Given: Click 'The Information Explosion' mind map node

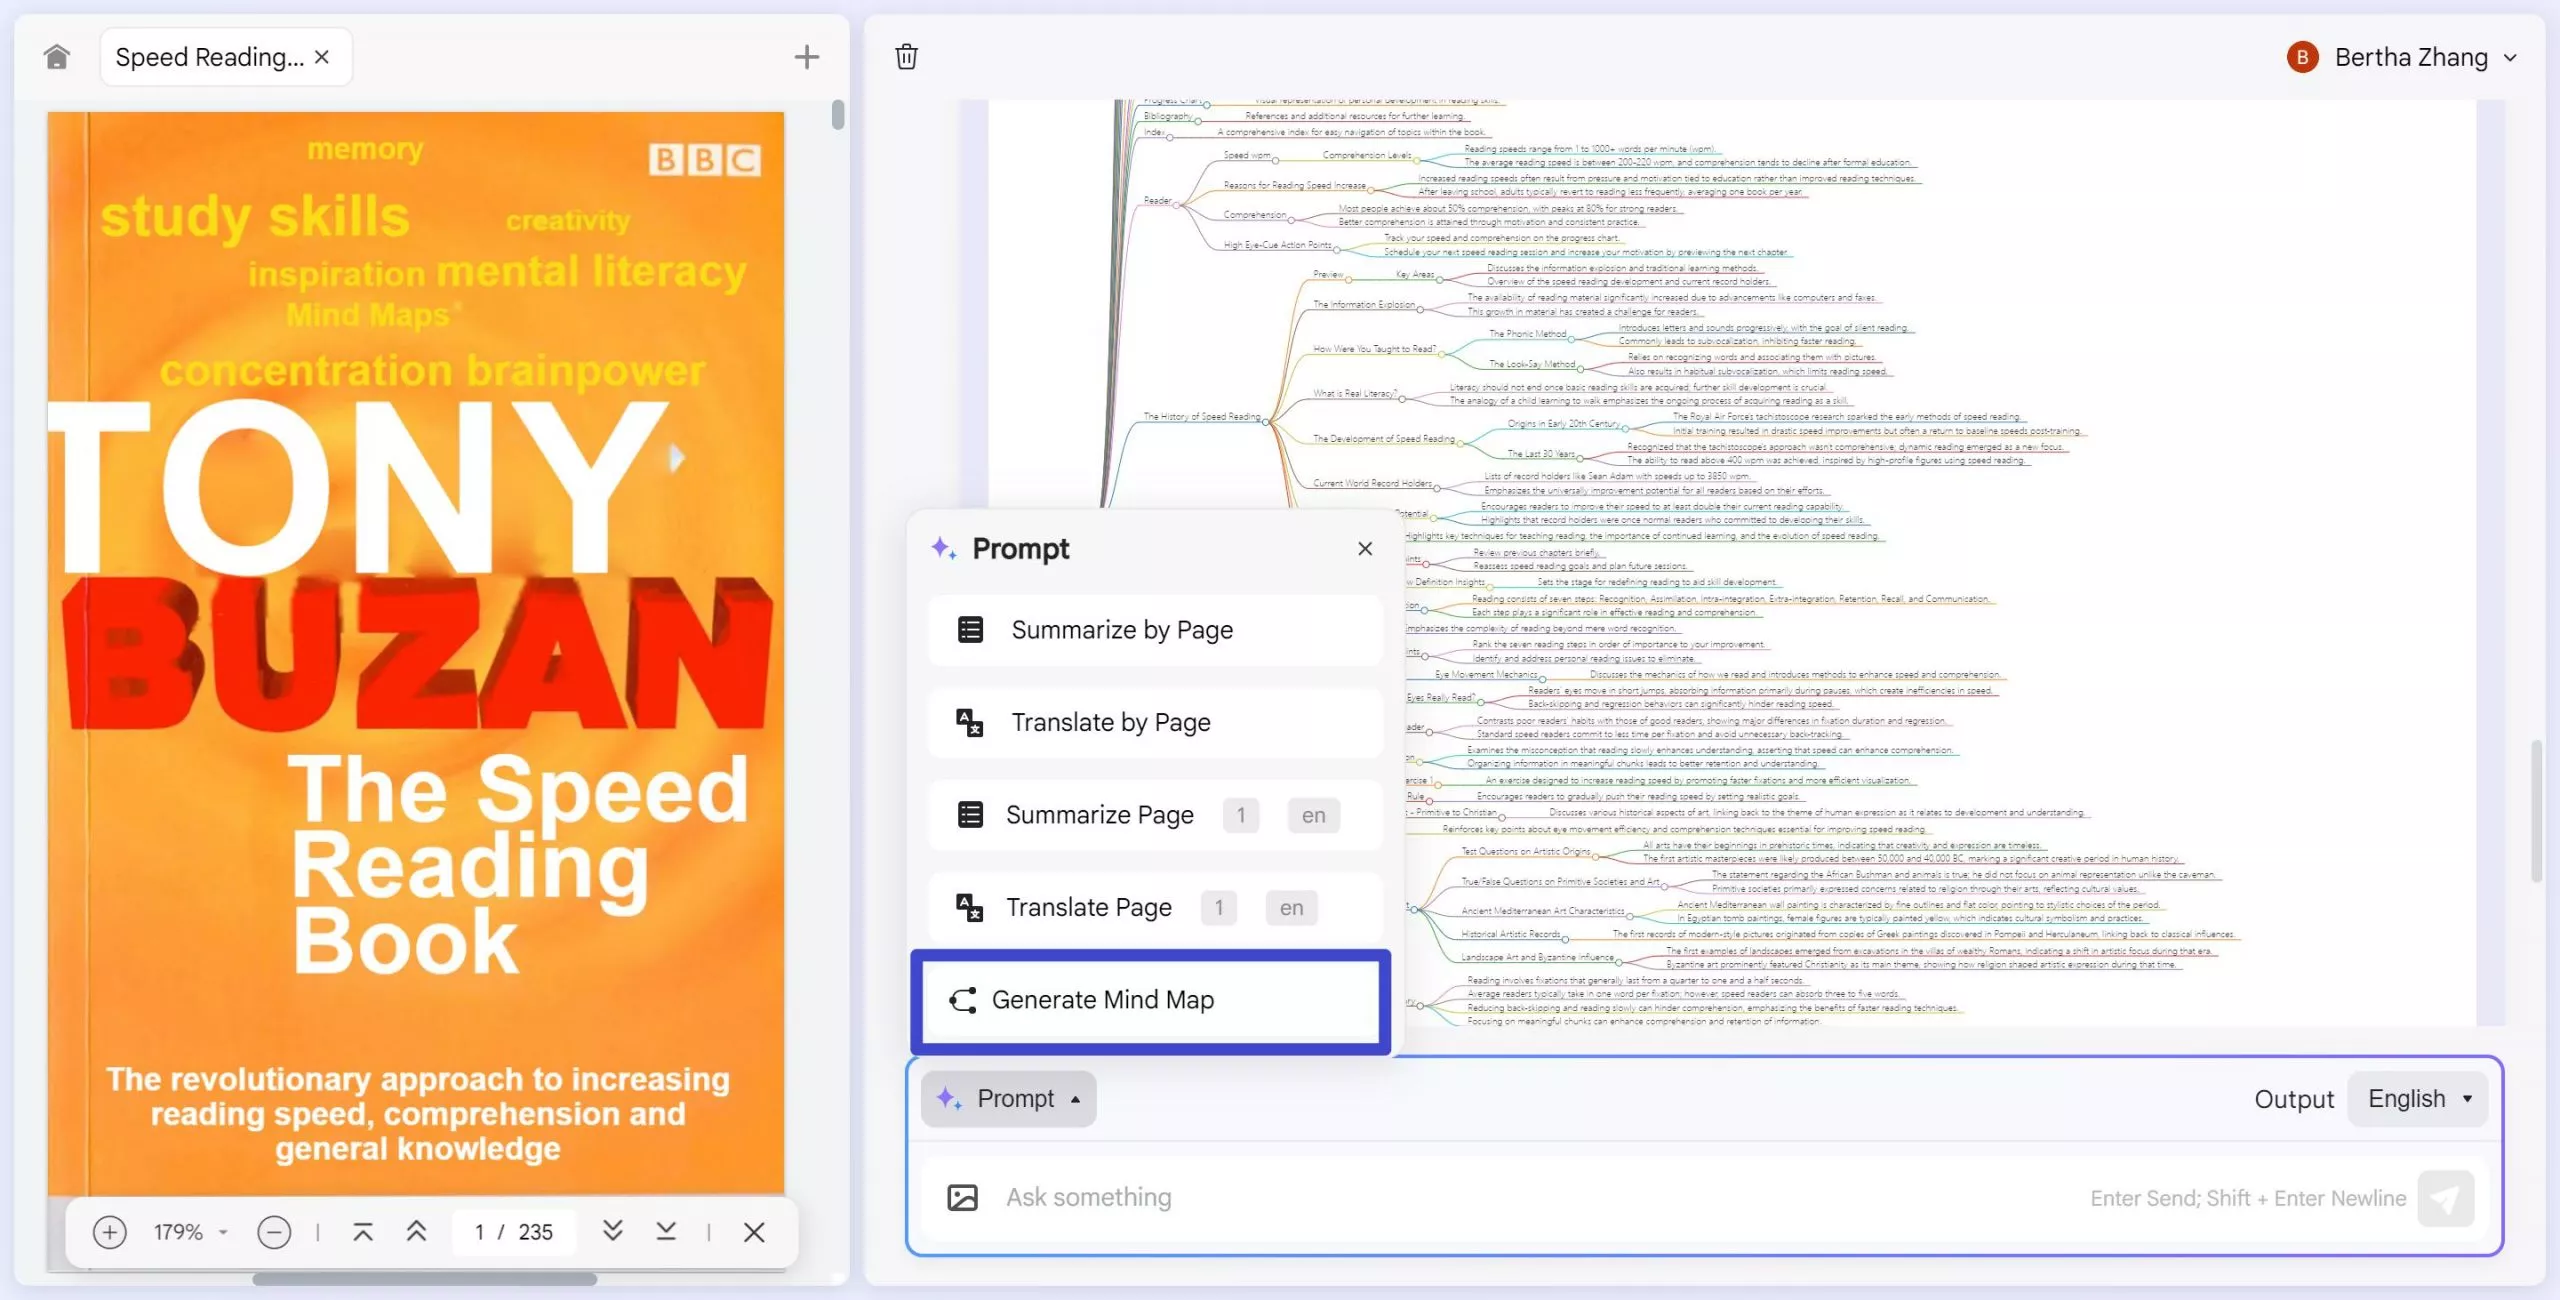Looking at the screenshot, I should point(1364,305).
